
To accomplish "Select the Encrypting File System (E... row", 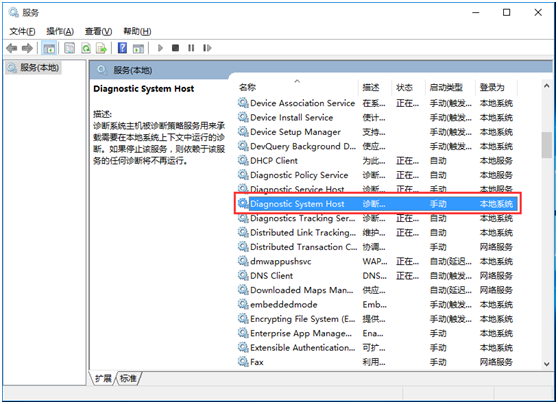I will (377, 319).
